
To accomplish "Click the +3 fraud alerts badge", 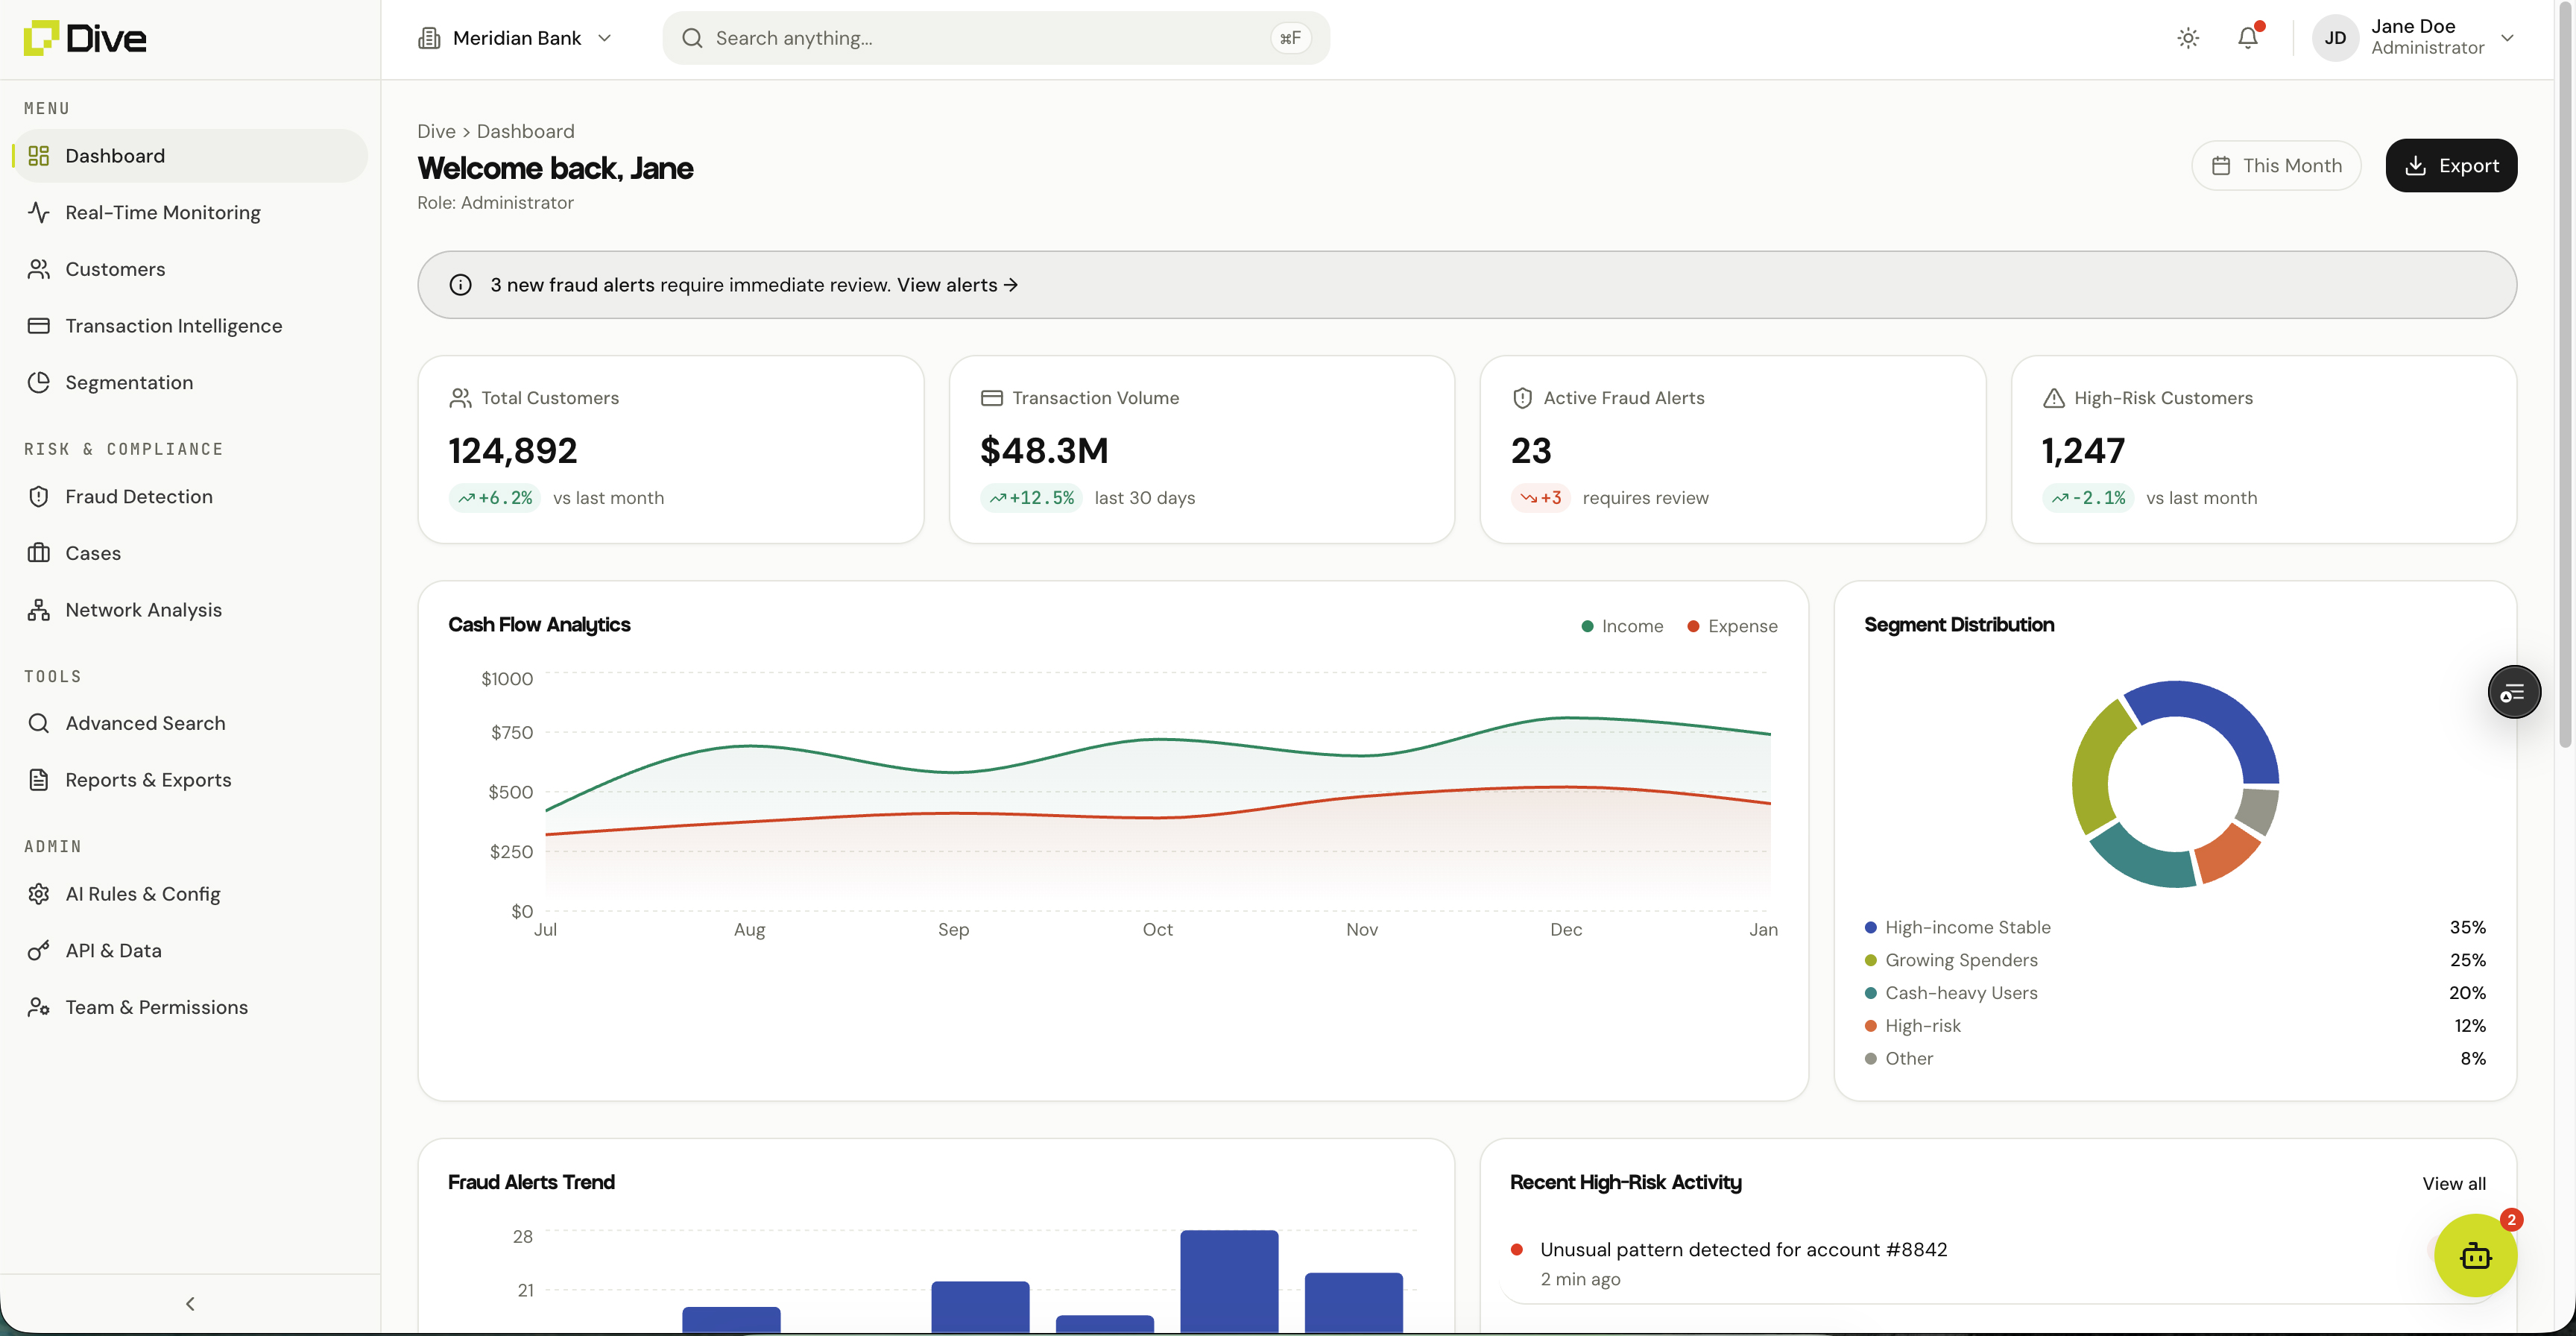I will click(1540, 498).
